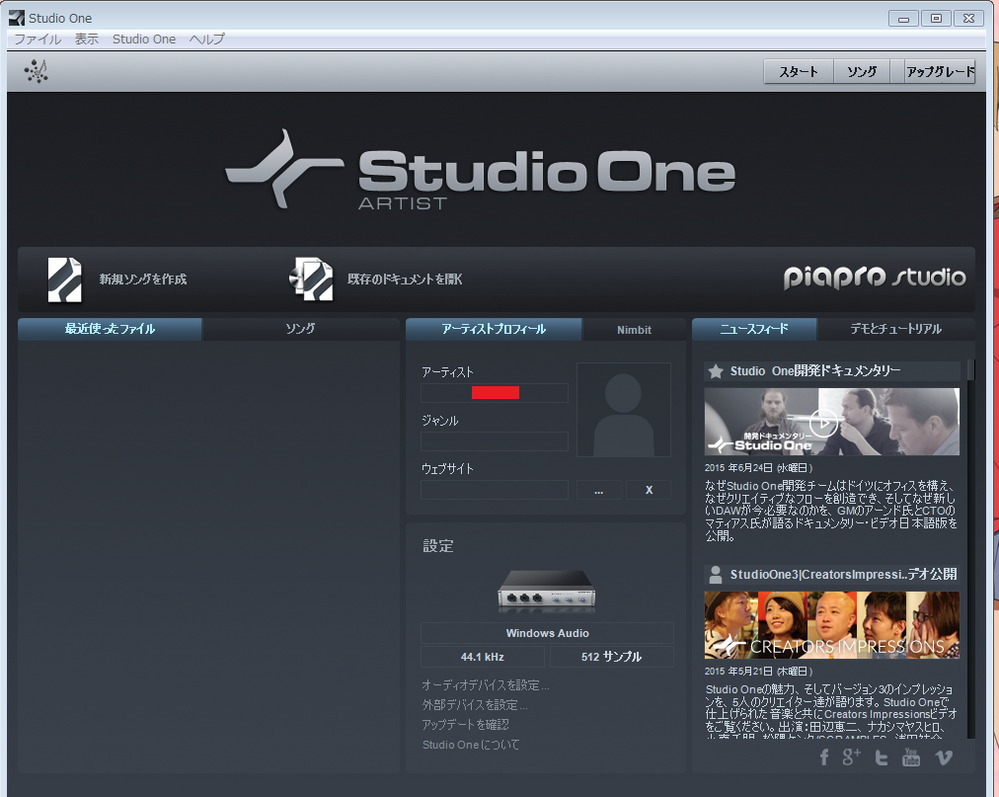Viewport: 999px width, 797px height.
Task: Click the audio interface device image
Action: [x=547, y=591]
